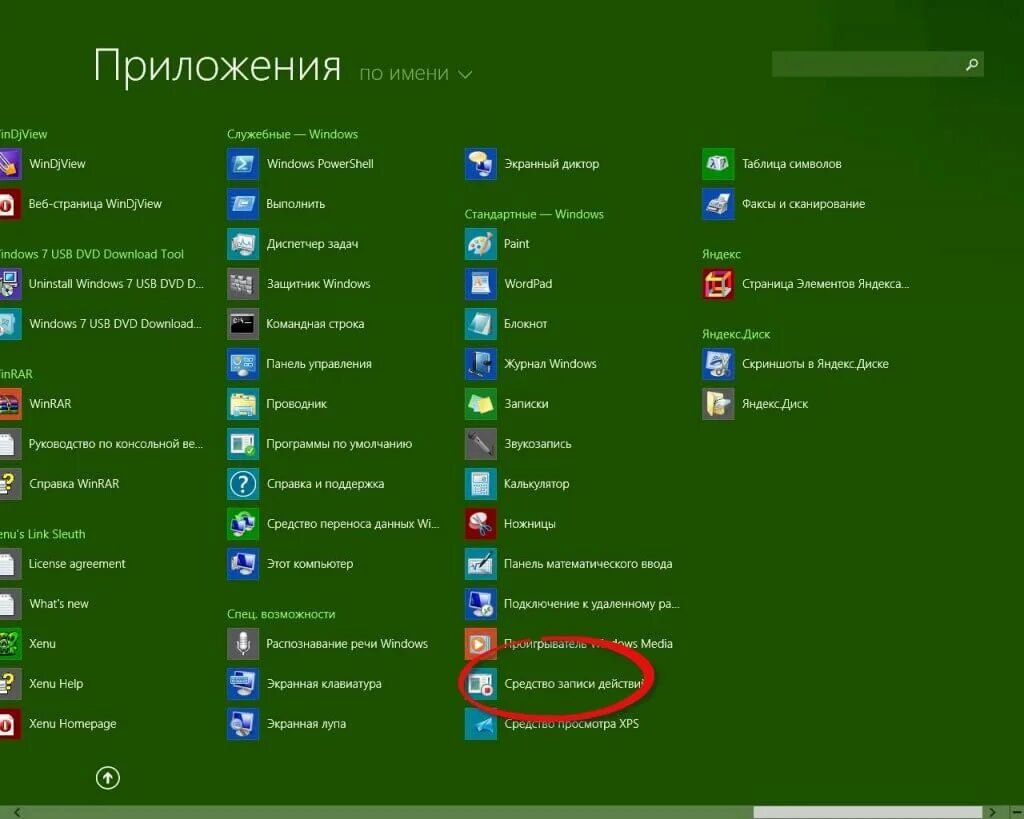Focus the apps search field

(x=877, y=64)
